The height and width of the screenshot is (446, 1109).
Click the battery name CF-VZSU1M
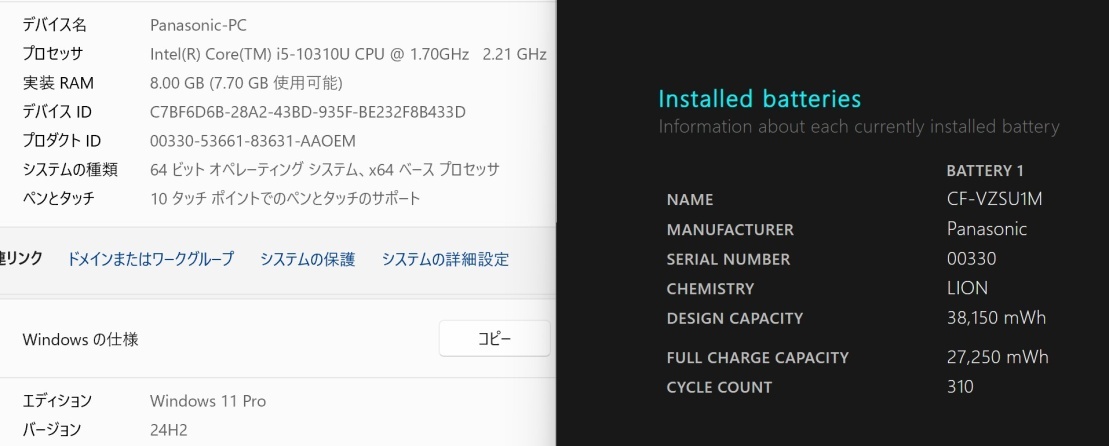[994, 199]
